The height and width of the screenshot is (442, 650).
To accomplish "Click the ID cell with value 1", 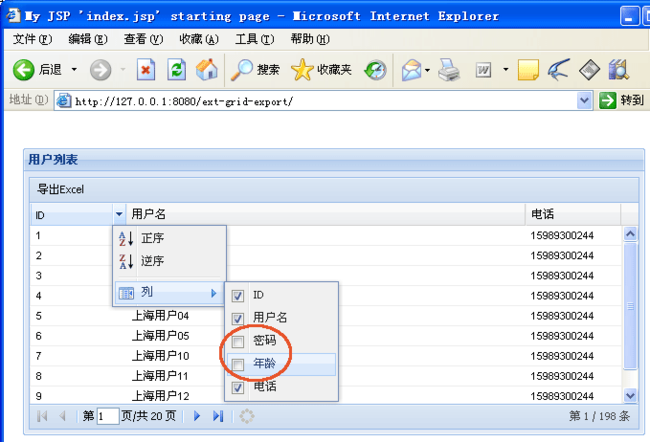I will pos(71,236).
